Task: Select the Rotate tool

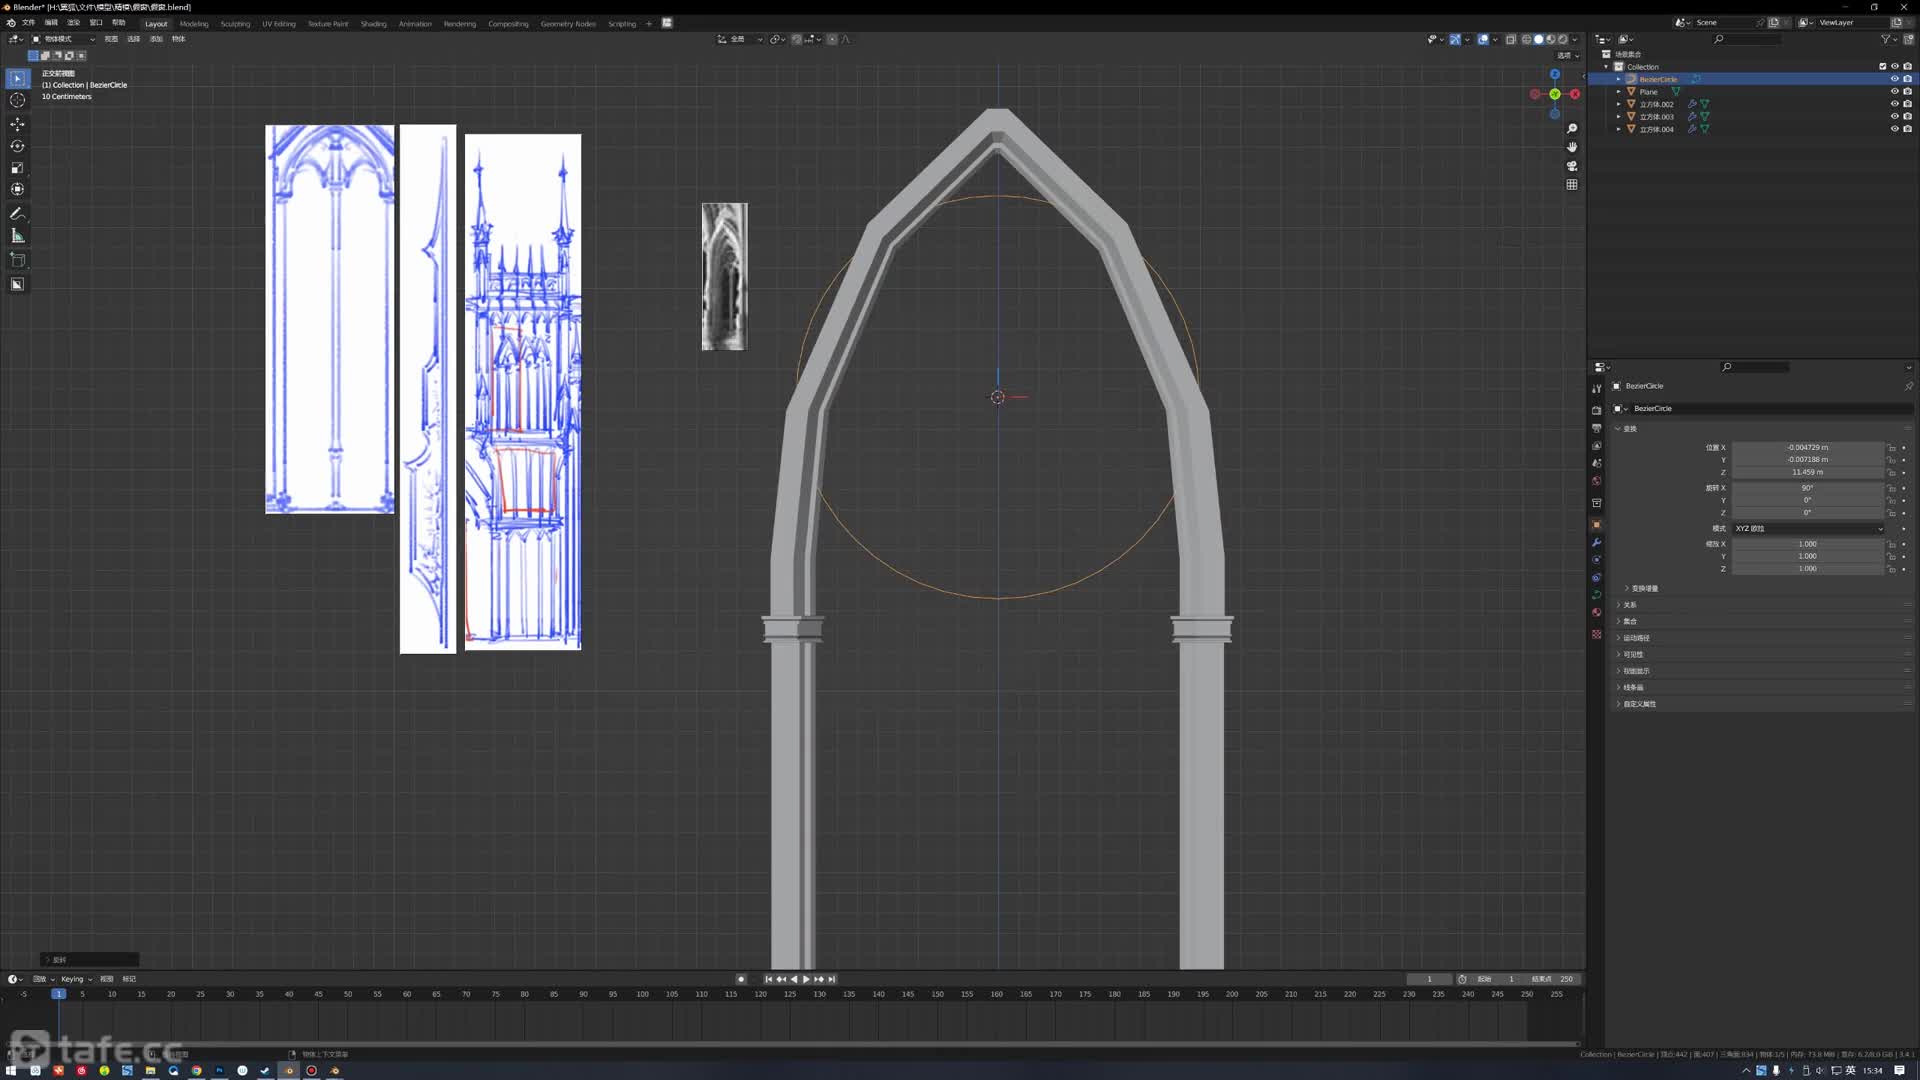Action: 17,146
